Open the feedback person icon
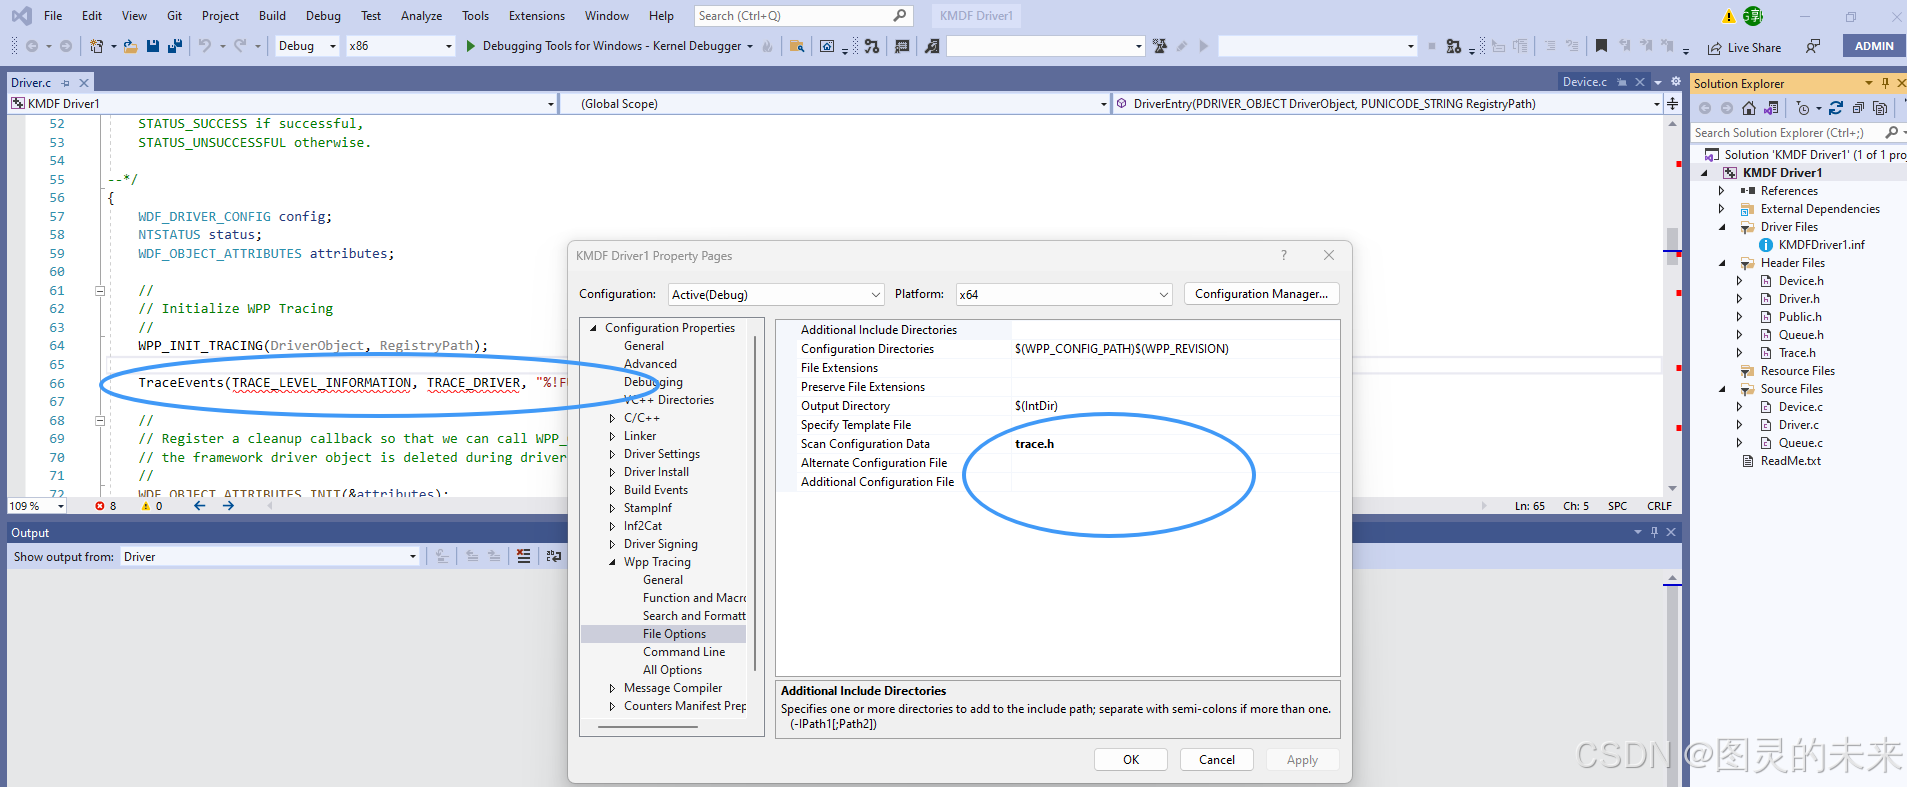1907x787 pixels. 1812,46
